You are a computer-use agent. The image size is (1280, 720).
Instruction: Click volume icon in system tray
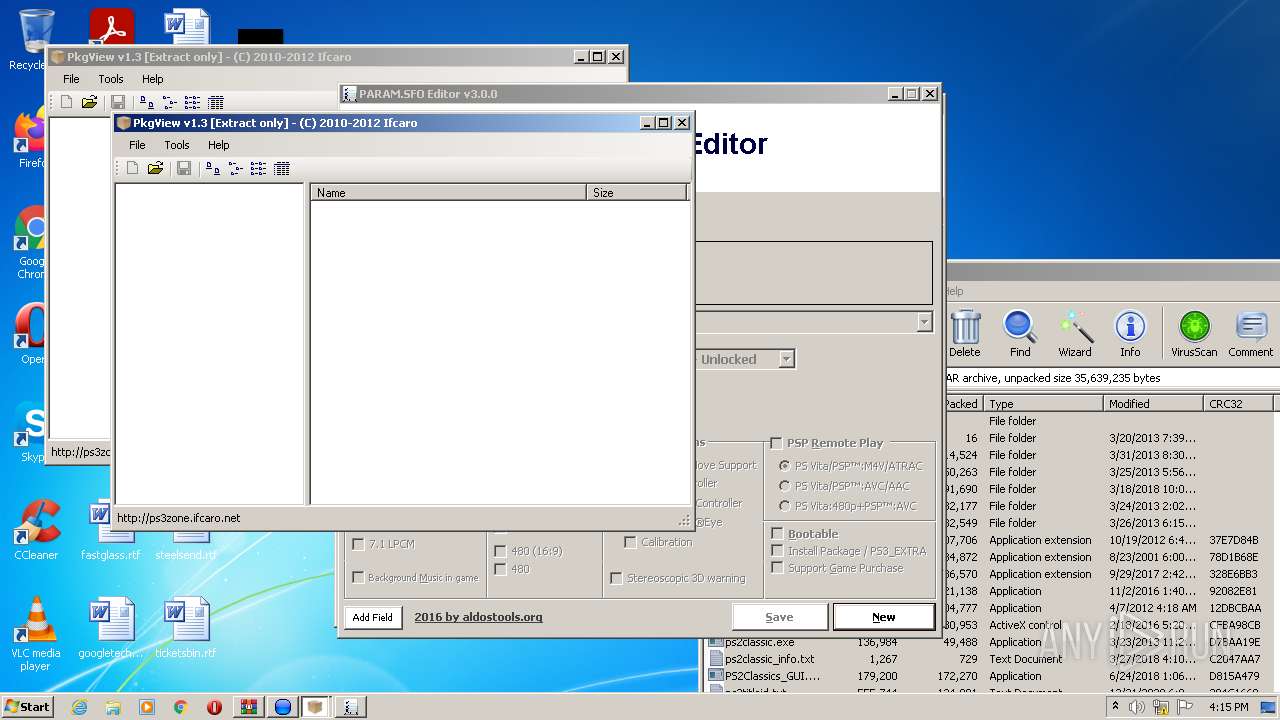click(1137, 707)
